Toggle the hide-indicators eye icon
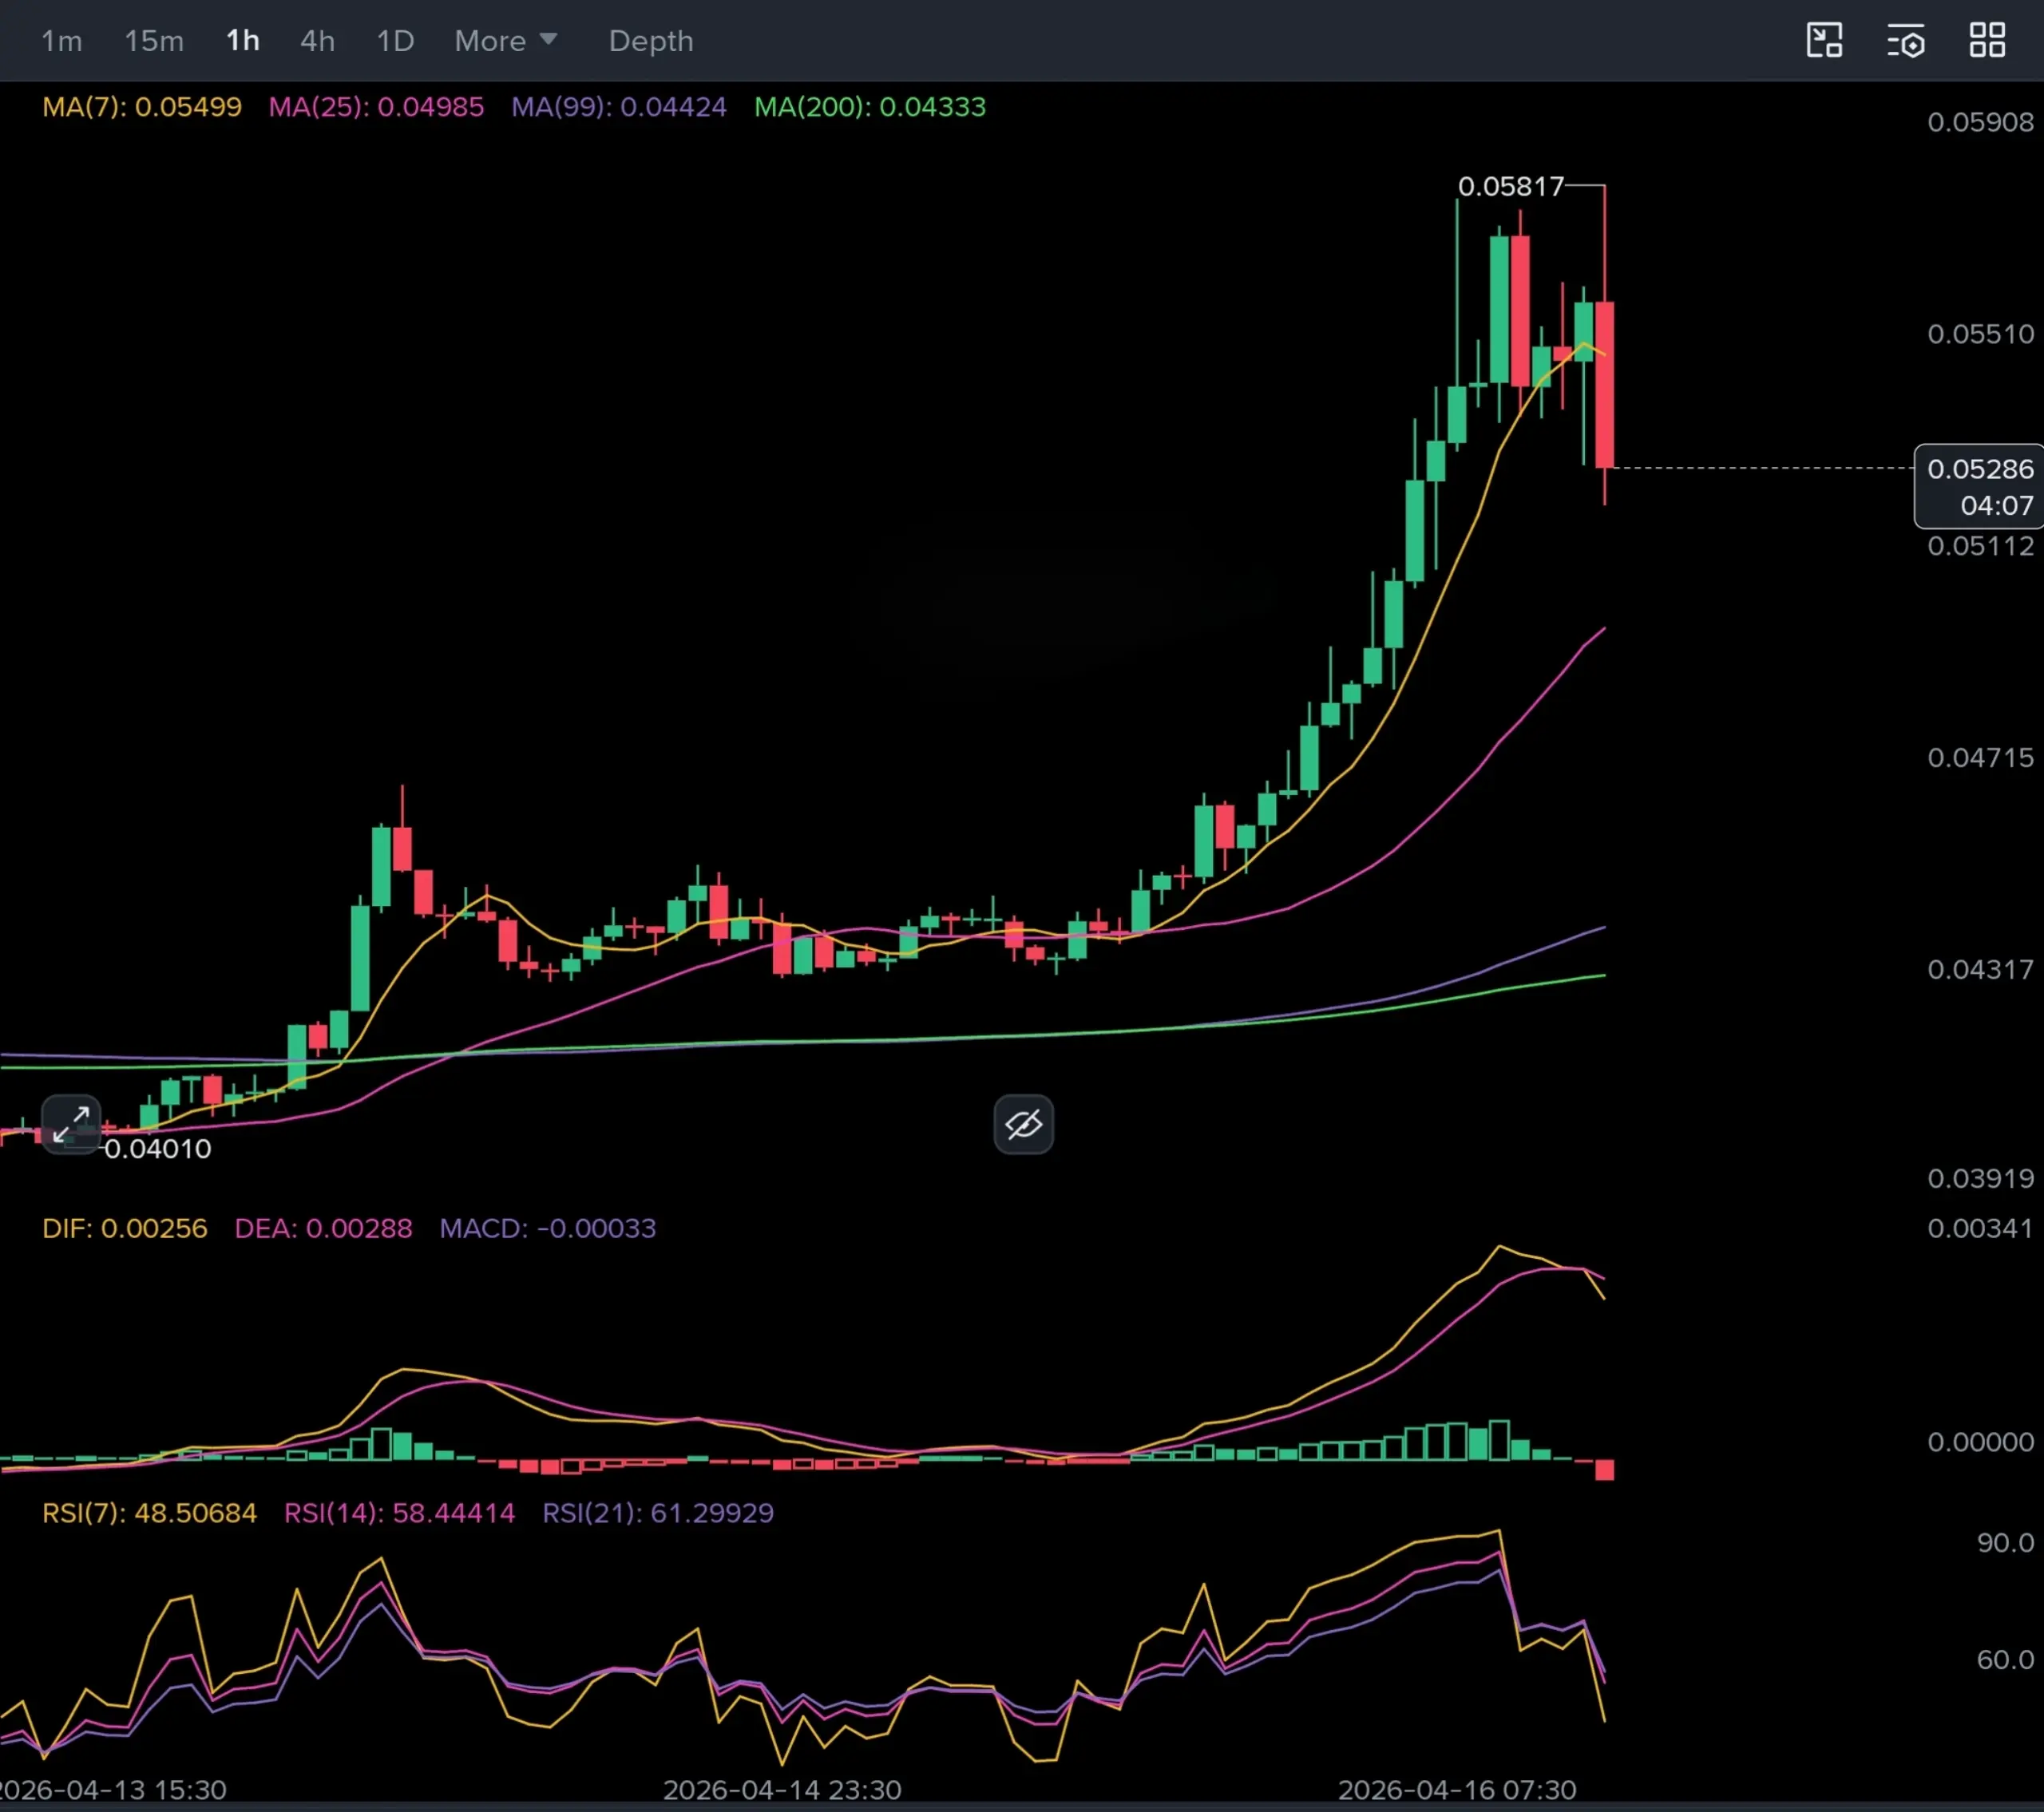Viewport: 2044px width, 1812px height. 1023,1124
